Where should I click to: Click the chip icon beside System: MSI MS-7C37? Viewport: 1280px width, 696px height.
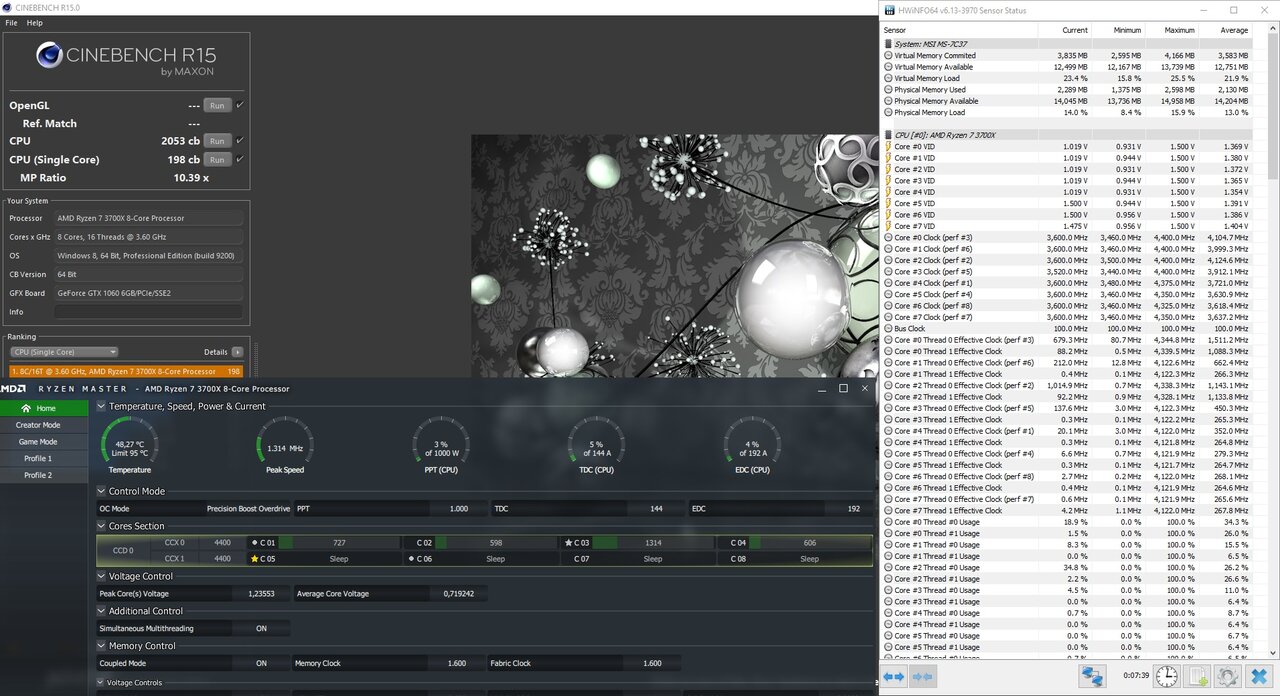[888, 44]
